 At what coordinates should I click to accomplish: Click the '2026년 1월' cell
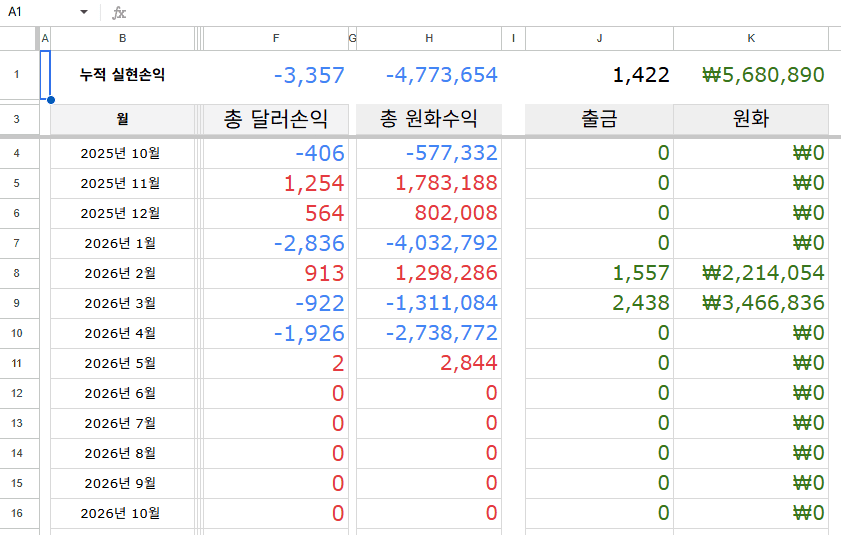coord(122,244)
